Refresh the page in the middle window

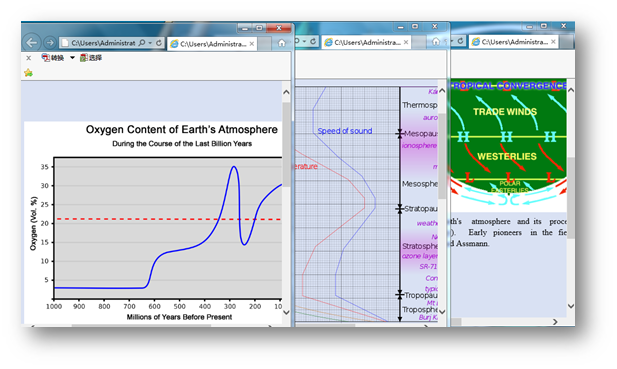(313, 41)
